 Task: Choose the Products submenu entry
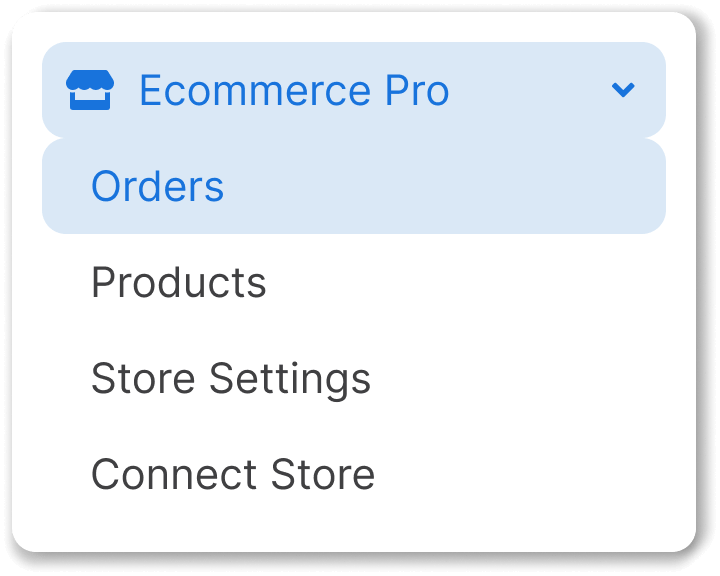354,282
